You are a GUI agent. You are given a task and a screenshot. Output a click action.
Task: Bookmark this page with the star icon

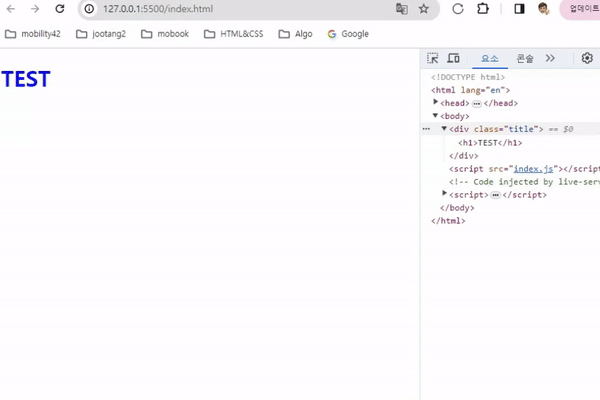(x=424, y=8)
